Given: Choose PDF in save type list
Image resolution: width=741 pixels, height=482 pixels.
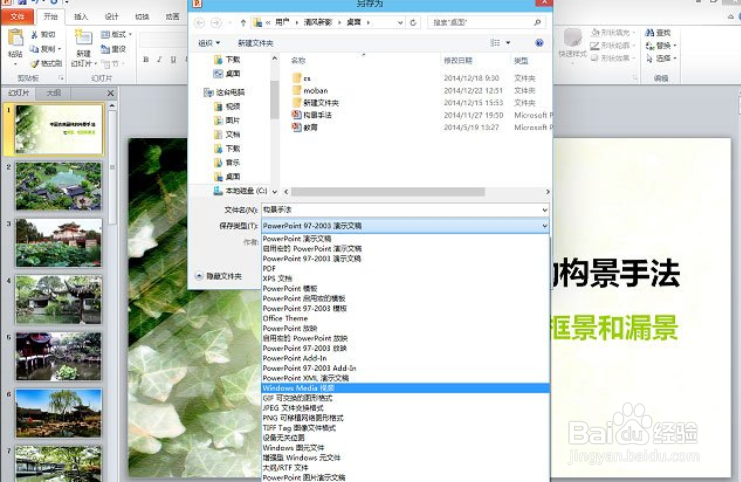Looking at the screenshot, I should [x=405, y=268].
